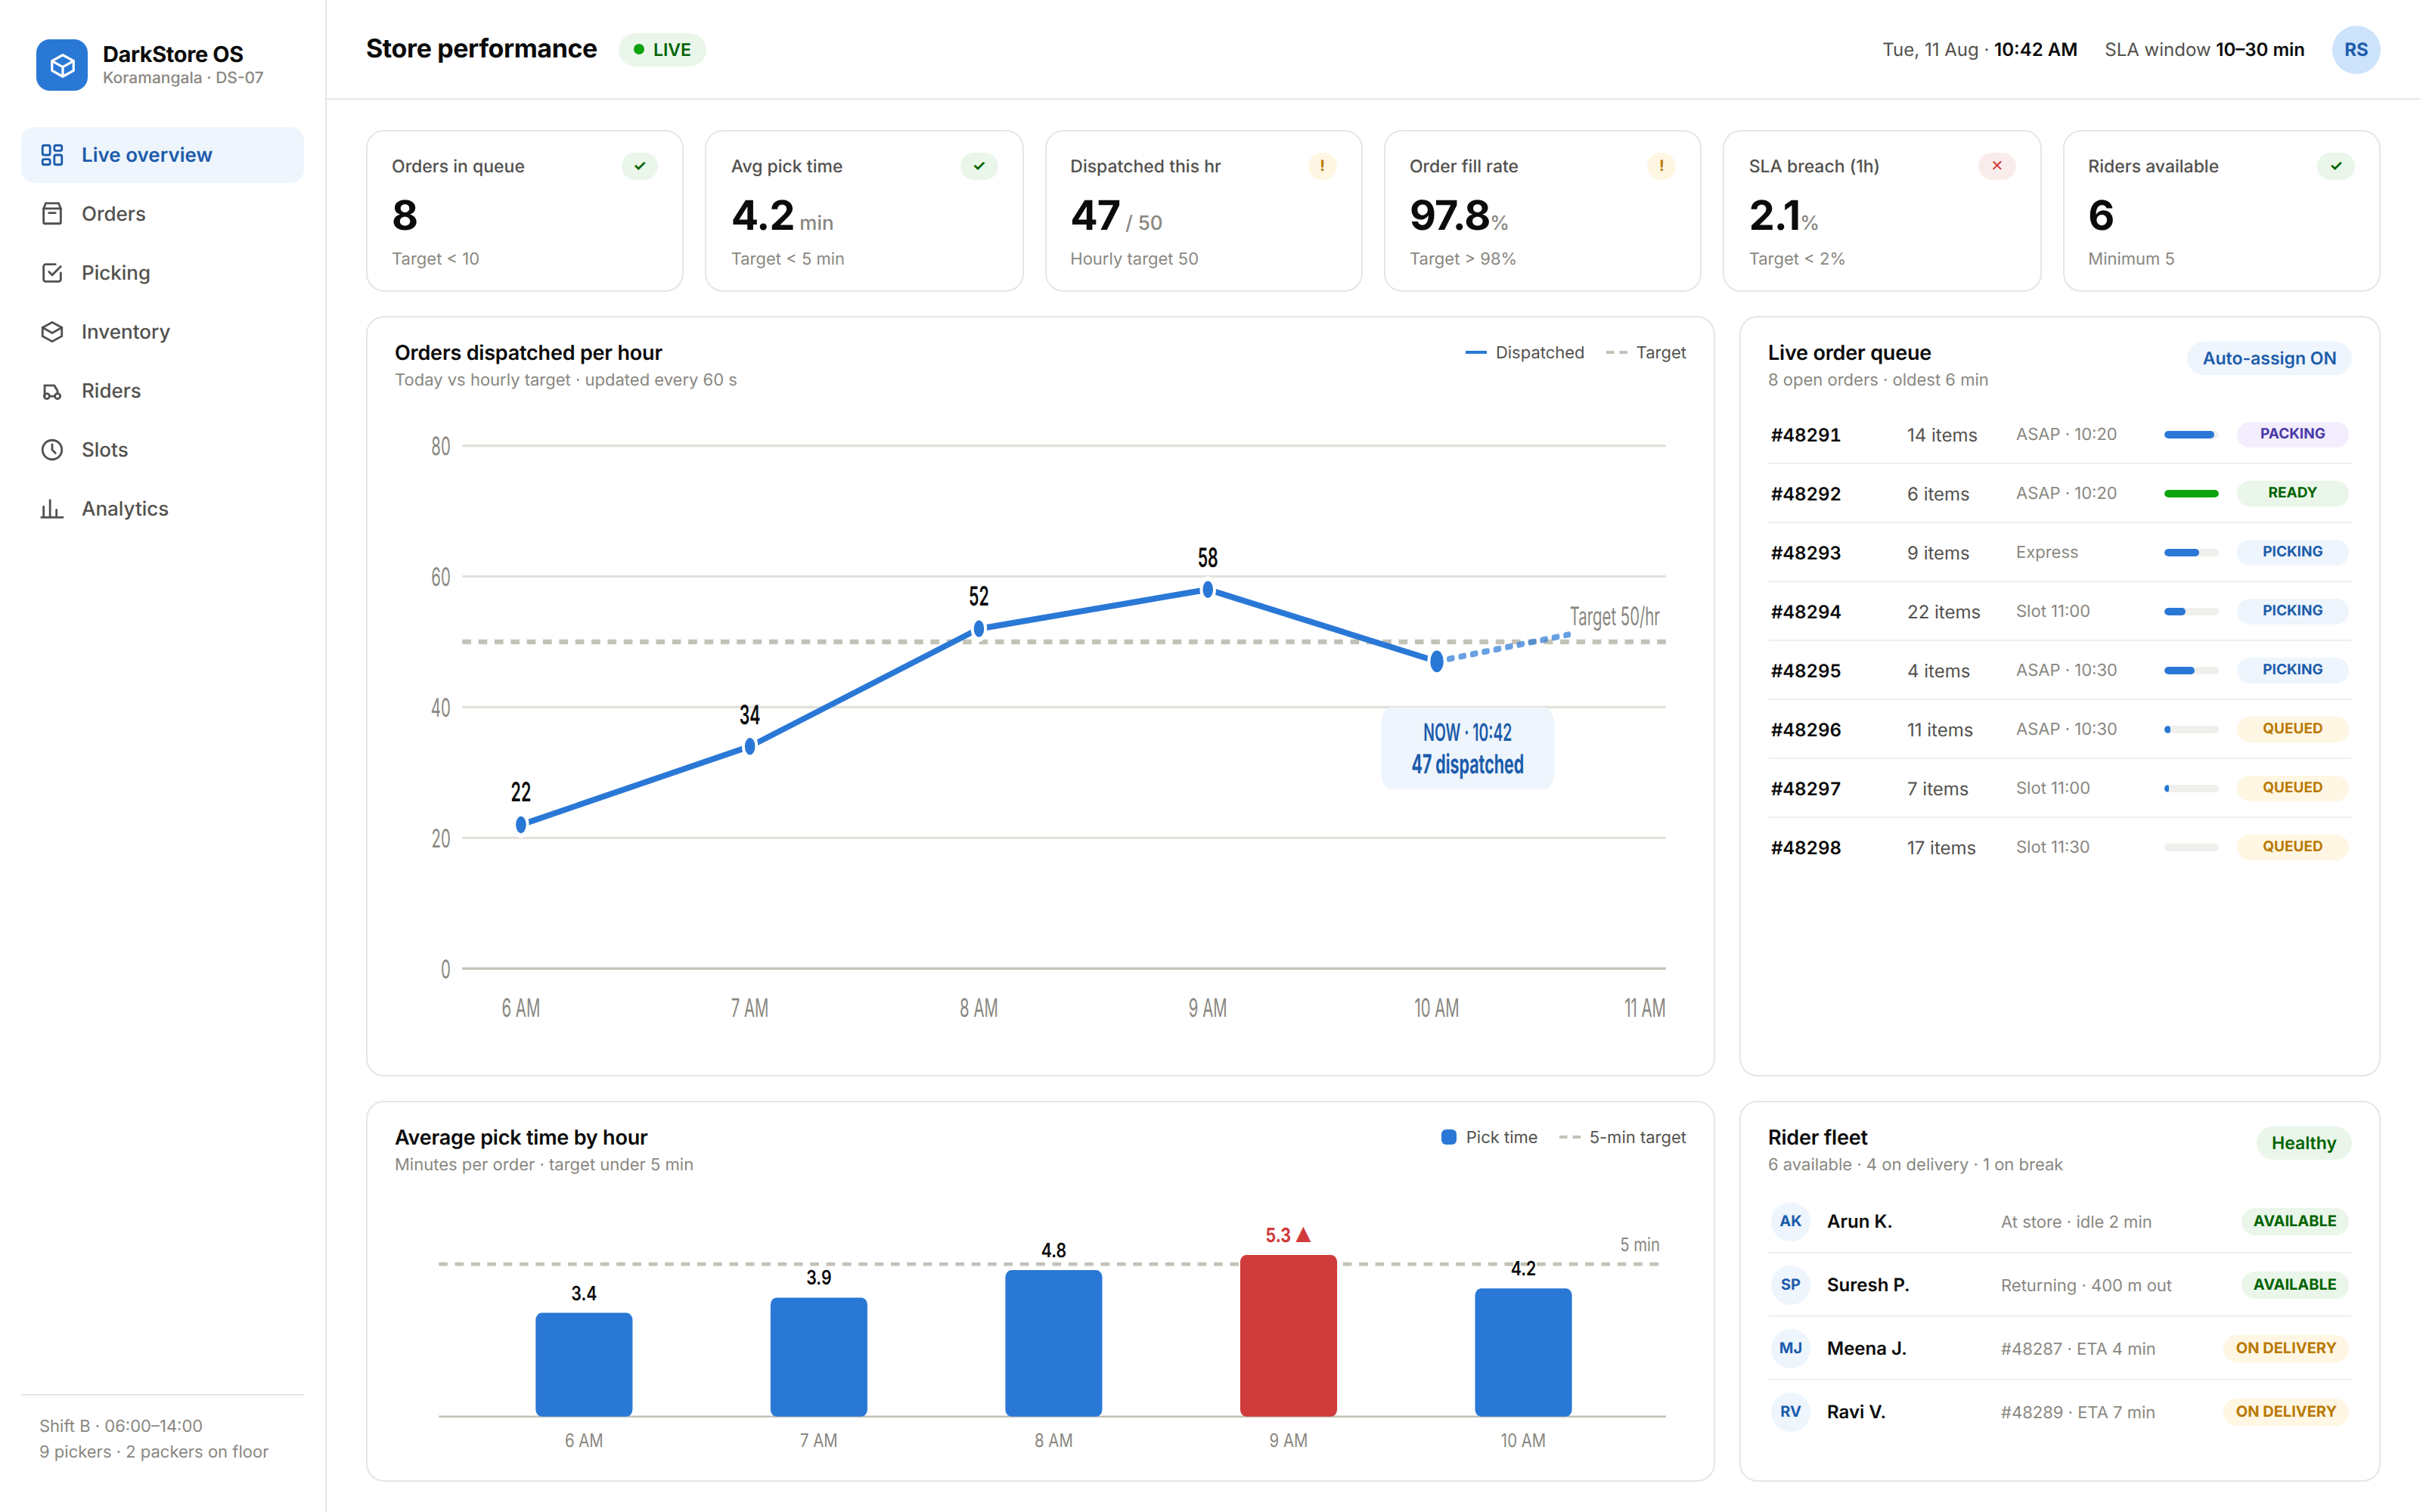Click the progress bar of order #48294
The height and width of the screenshot is (1512, 2420).
pos(2191,612)
